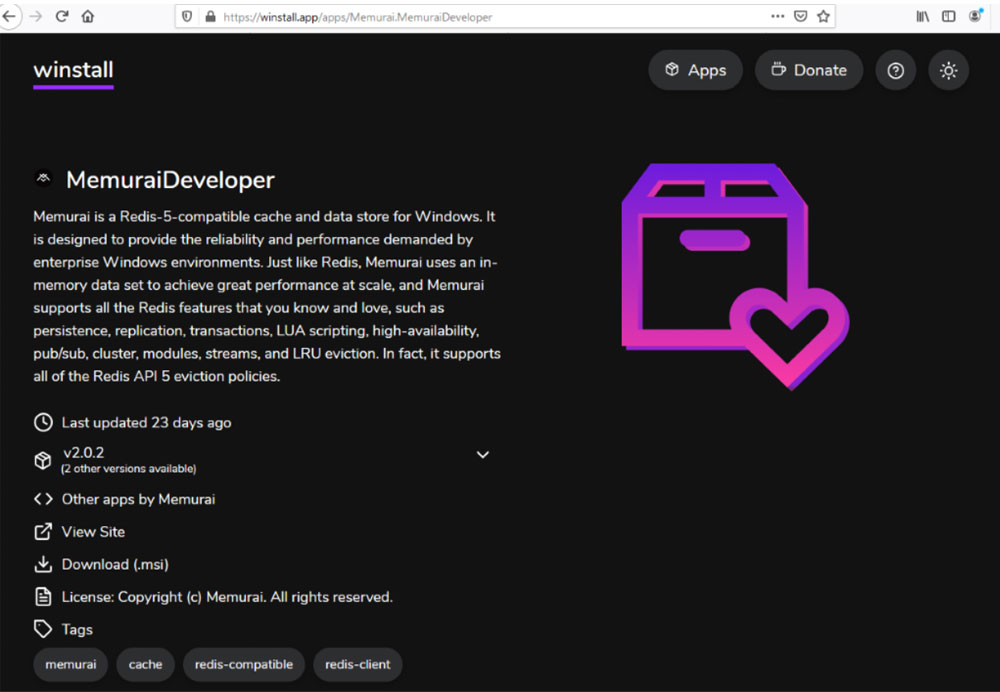1000x692 pixels.
Task: Select the 'redis-client' tag
Action: tap(358, 664)
